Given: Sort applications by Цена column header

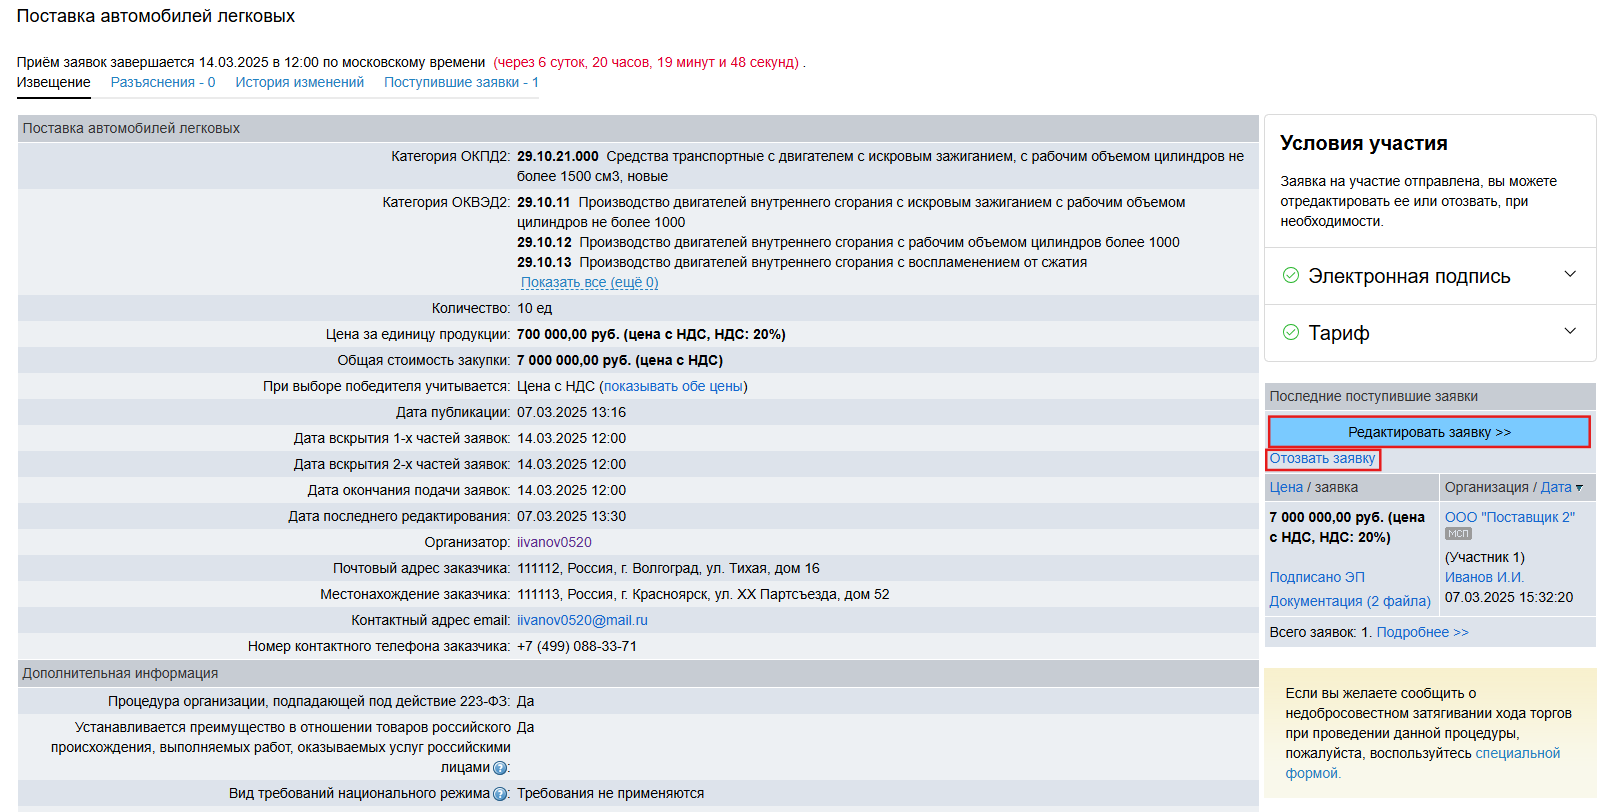Looking at the screenshot, I should click(x=1286, y=487).
